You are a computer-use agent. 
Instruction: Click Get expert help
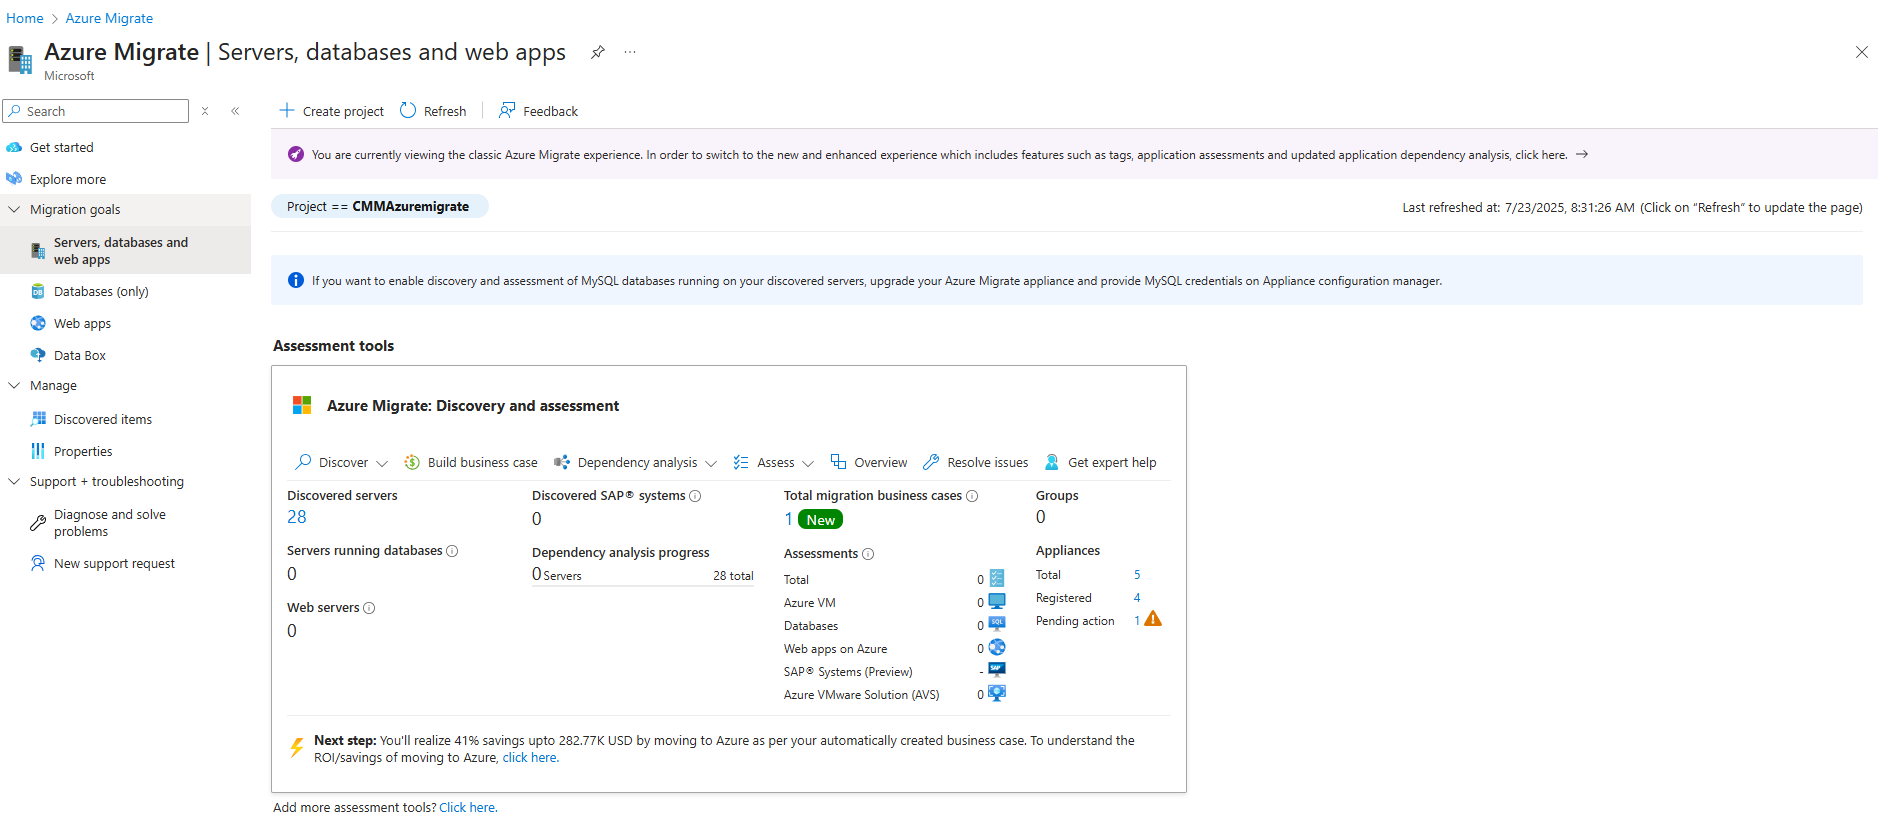[x=1100, y=462]
